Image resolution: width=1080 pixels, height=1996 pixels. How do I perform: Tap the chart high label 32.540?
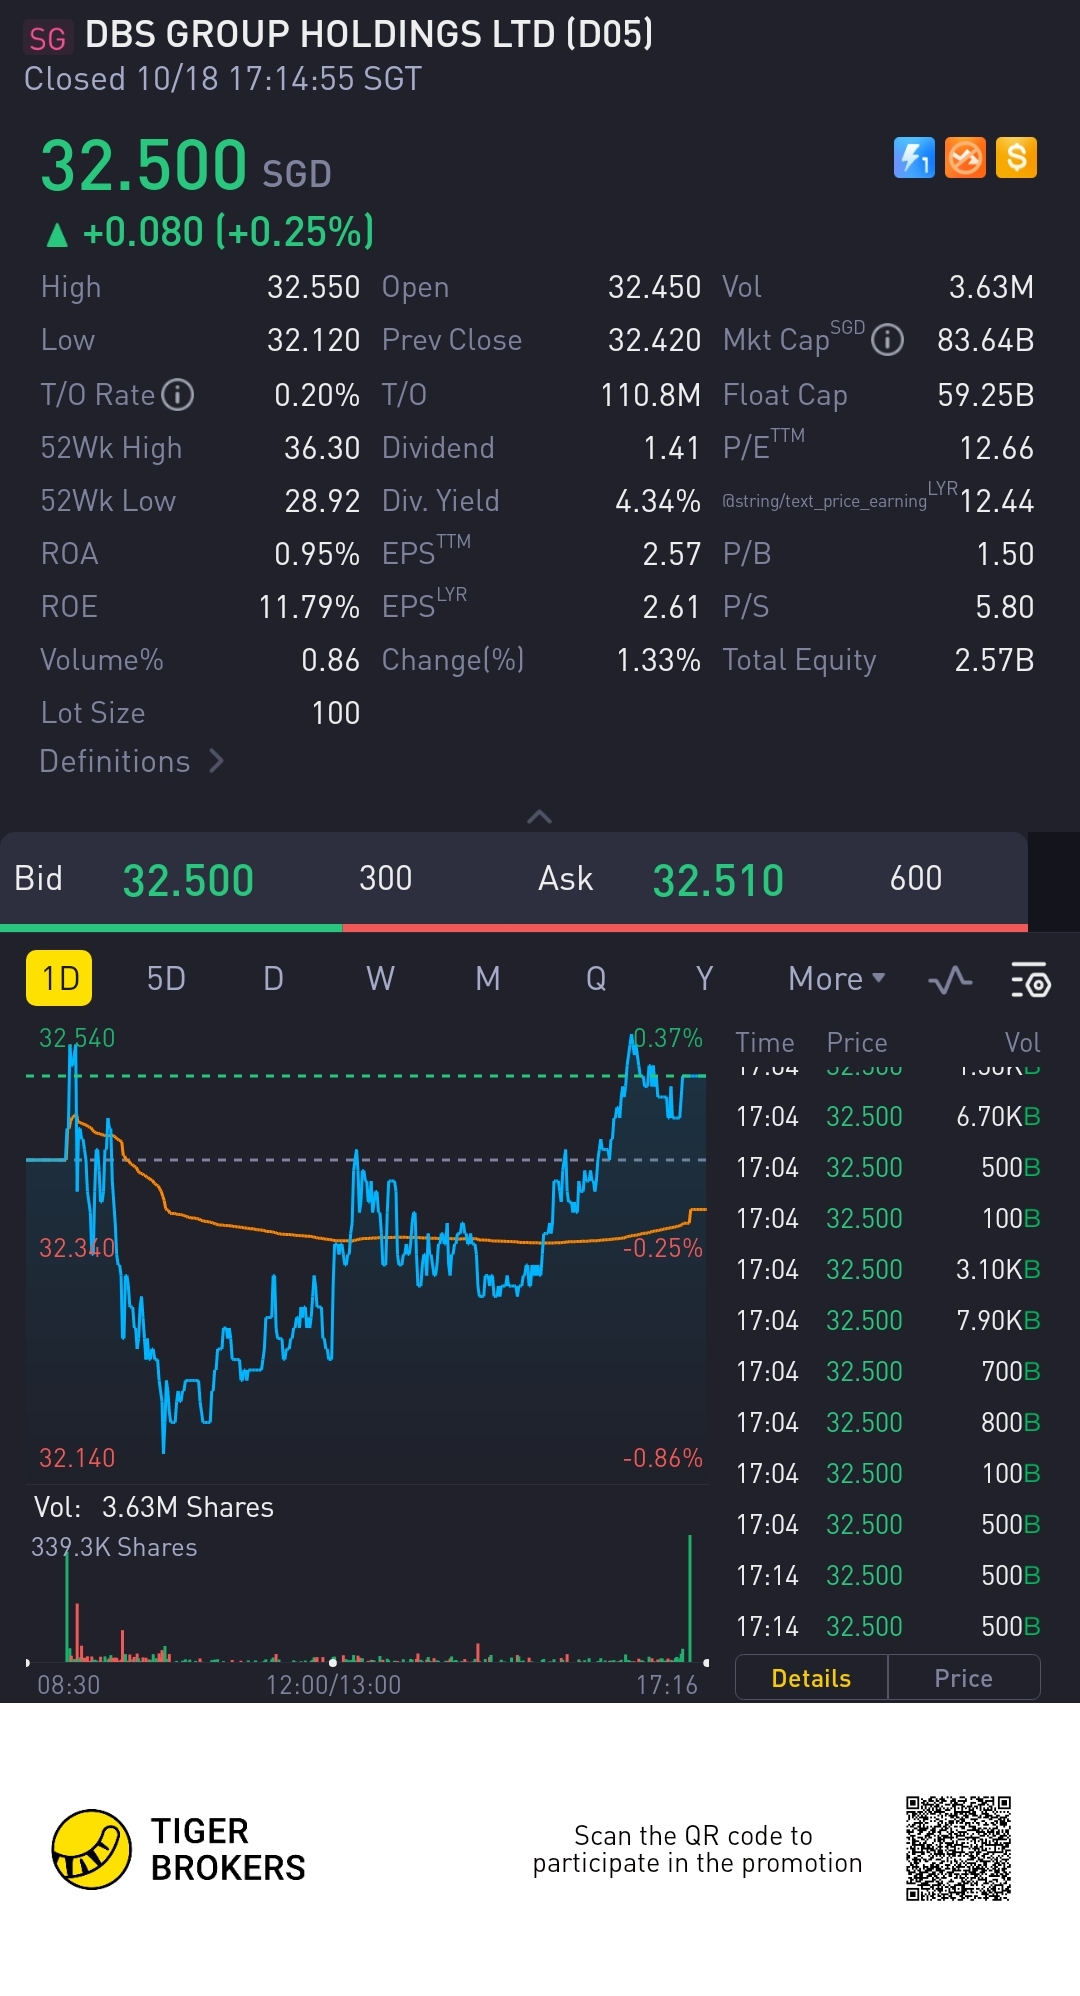(x=77, y=1038)
